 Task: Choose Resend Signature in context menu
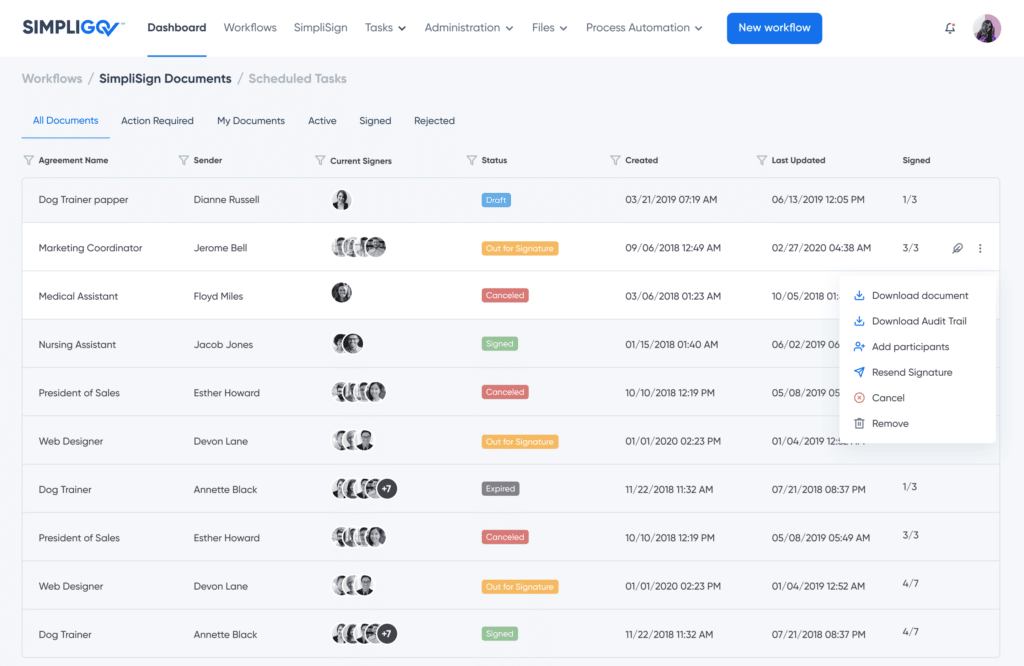(x=911, y=372)
